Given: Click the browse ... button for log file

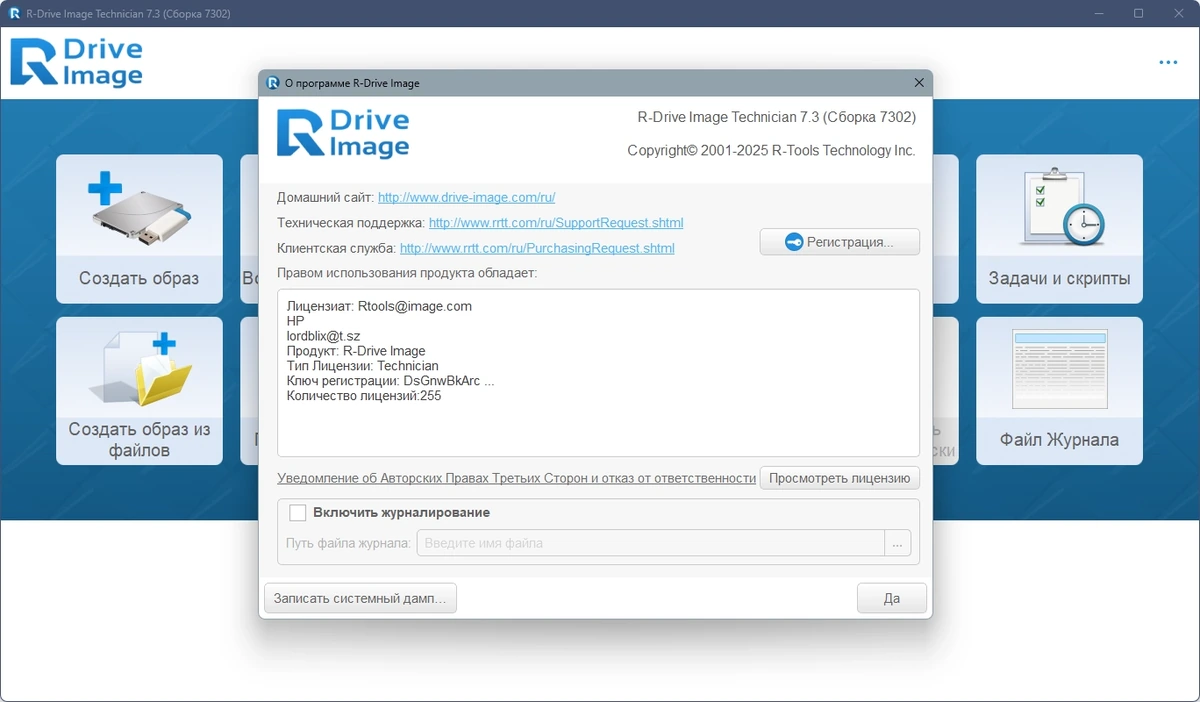Looking at the screenshot, I should click(x=897, y=543).
